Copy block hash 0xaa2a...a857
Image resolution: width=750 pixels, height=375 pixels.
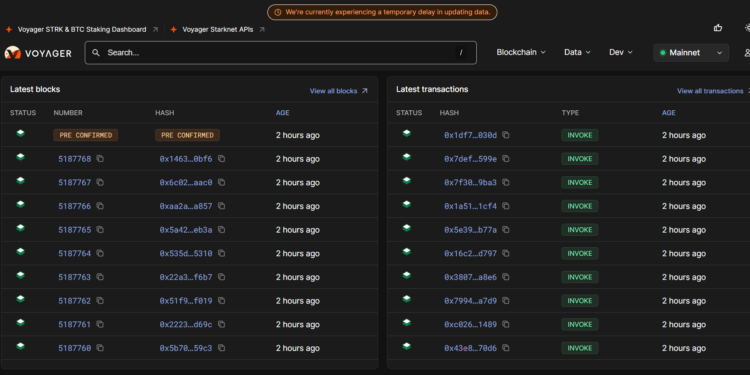[221, 206]
